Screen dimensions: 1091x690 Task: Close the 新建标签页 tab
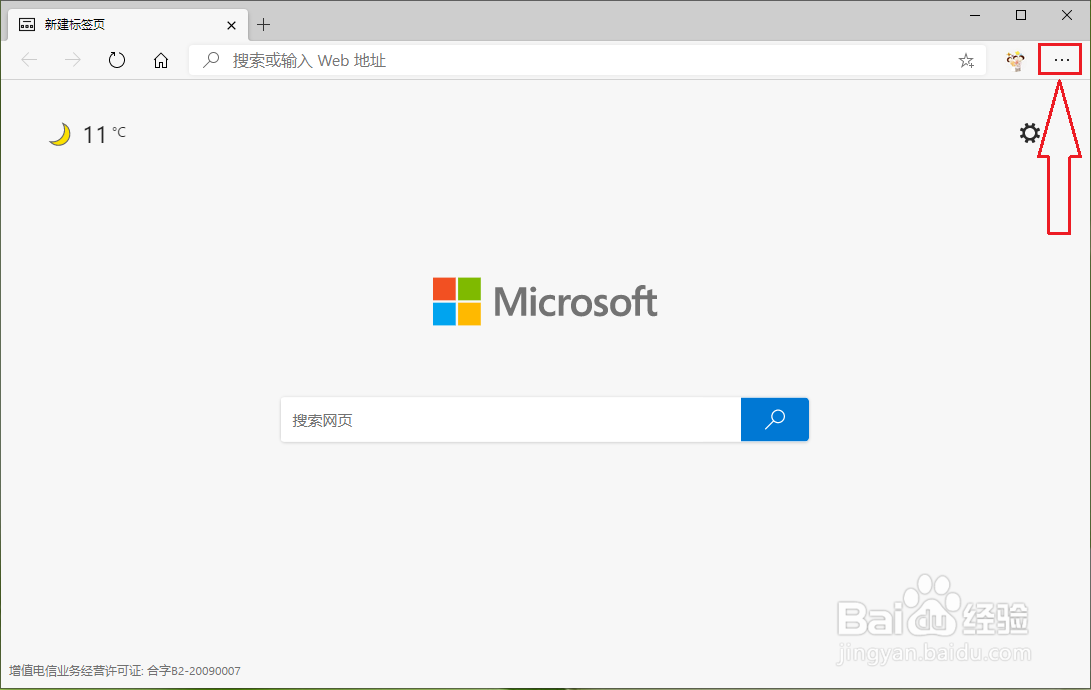coord(231,25)
